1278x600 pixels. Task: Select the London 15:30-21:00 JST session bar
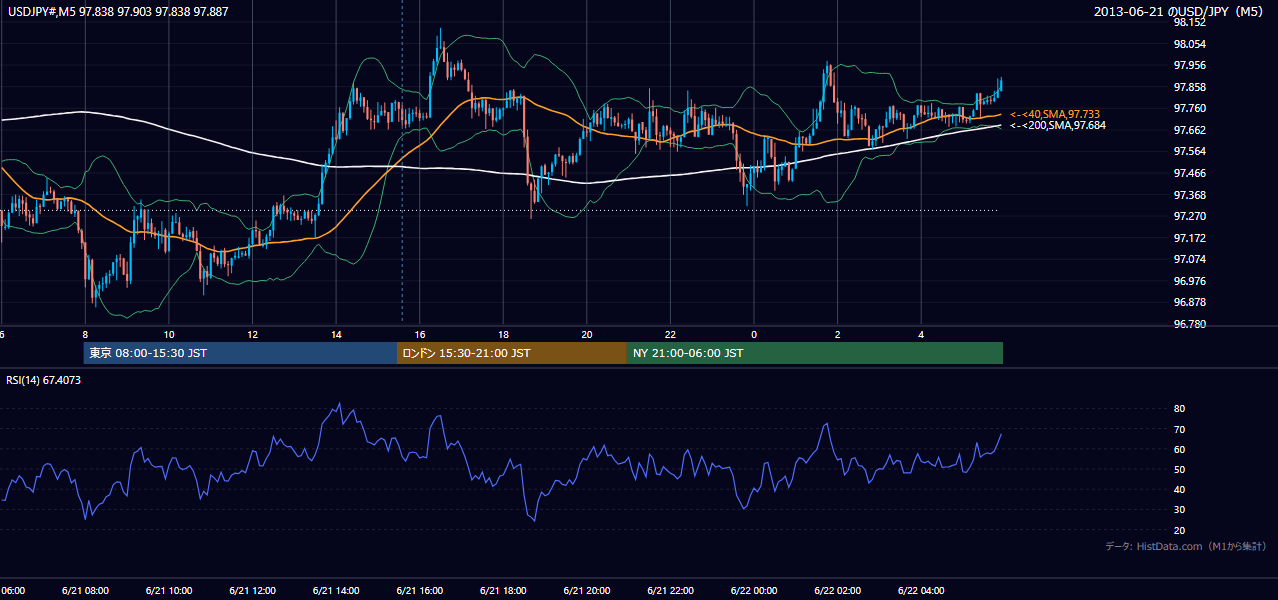pos(512,353)
